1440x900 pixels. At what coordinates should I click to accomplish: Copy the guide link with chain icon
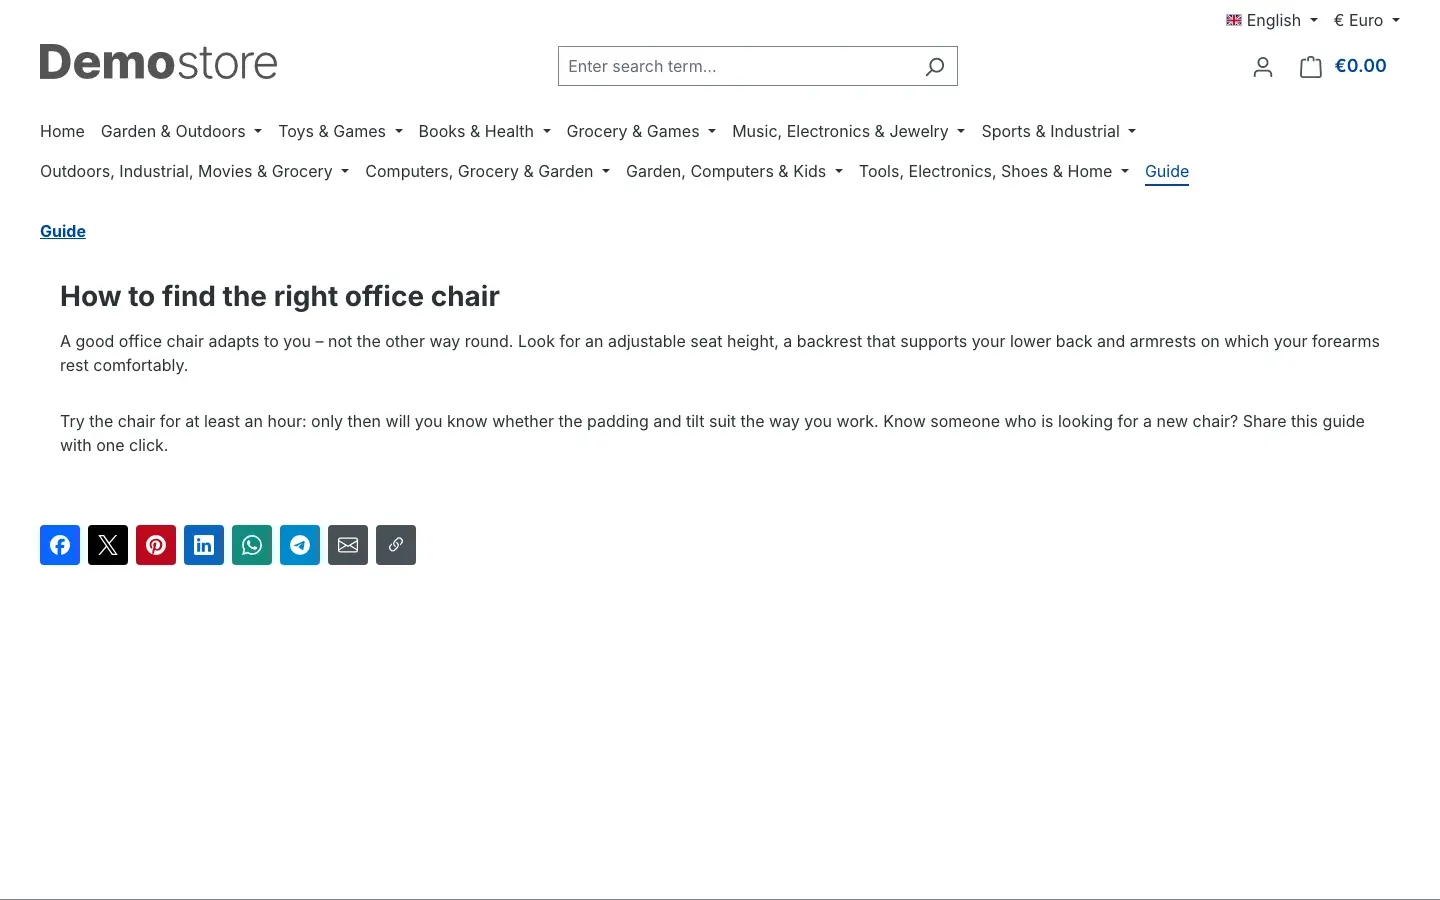(396, 545)
